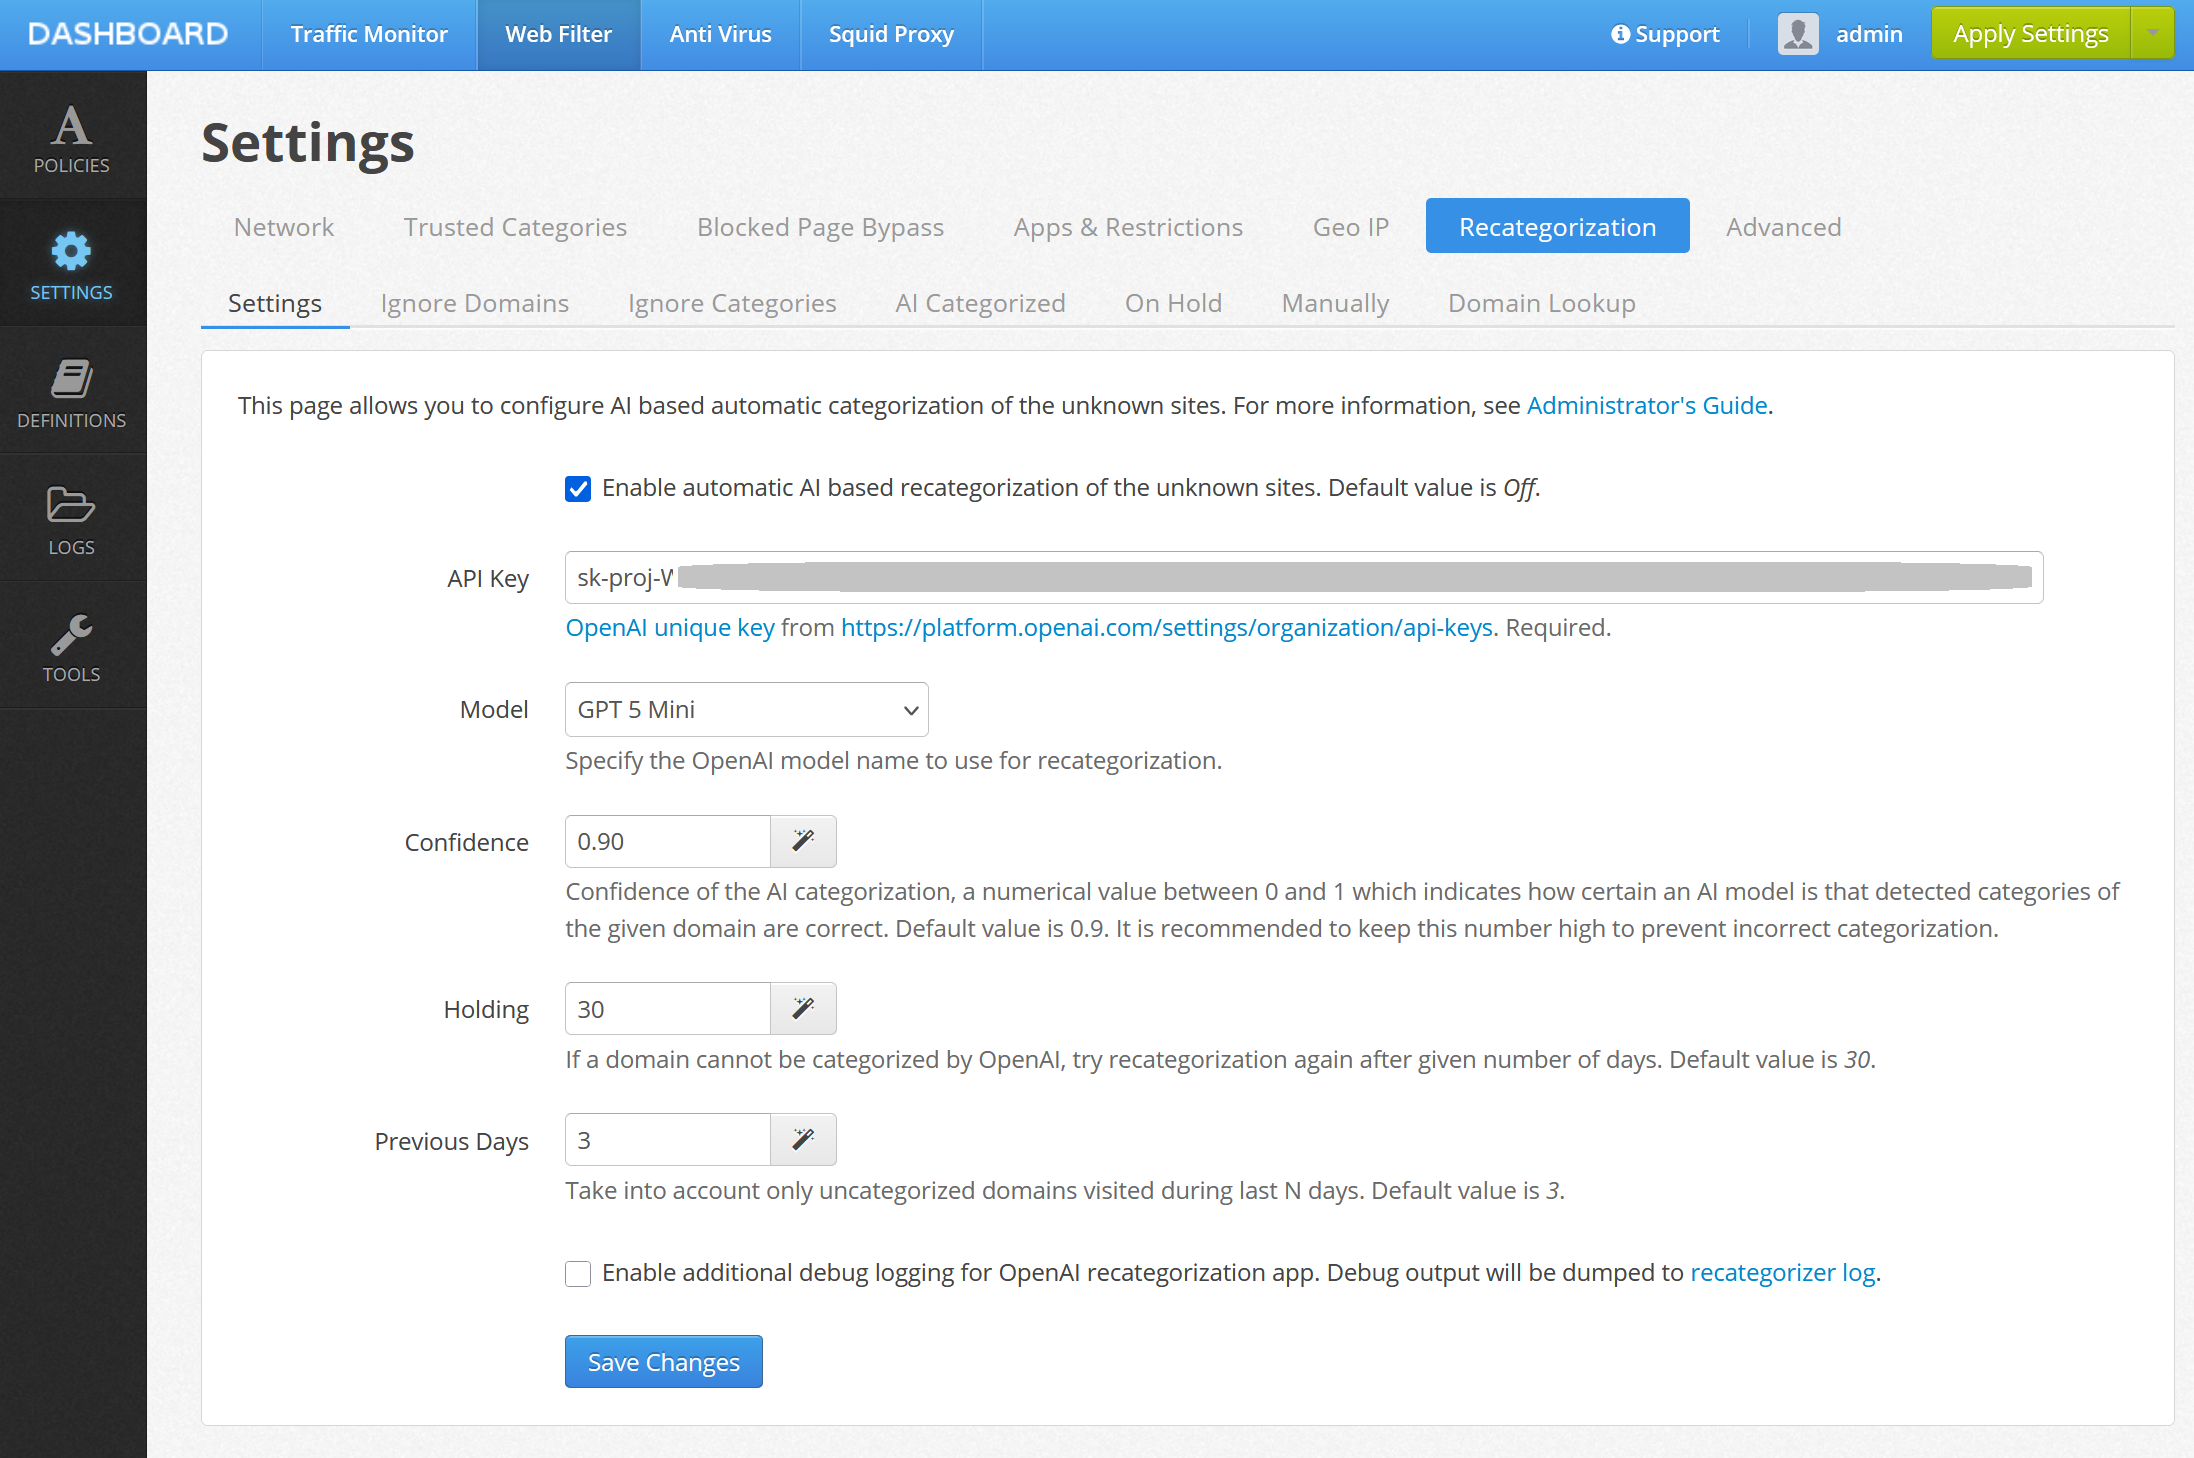Open the Manually sub-tab
This screenshot has height=1458, width=2194.
pyautogui.click(x=1335, y=303)
